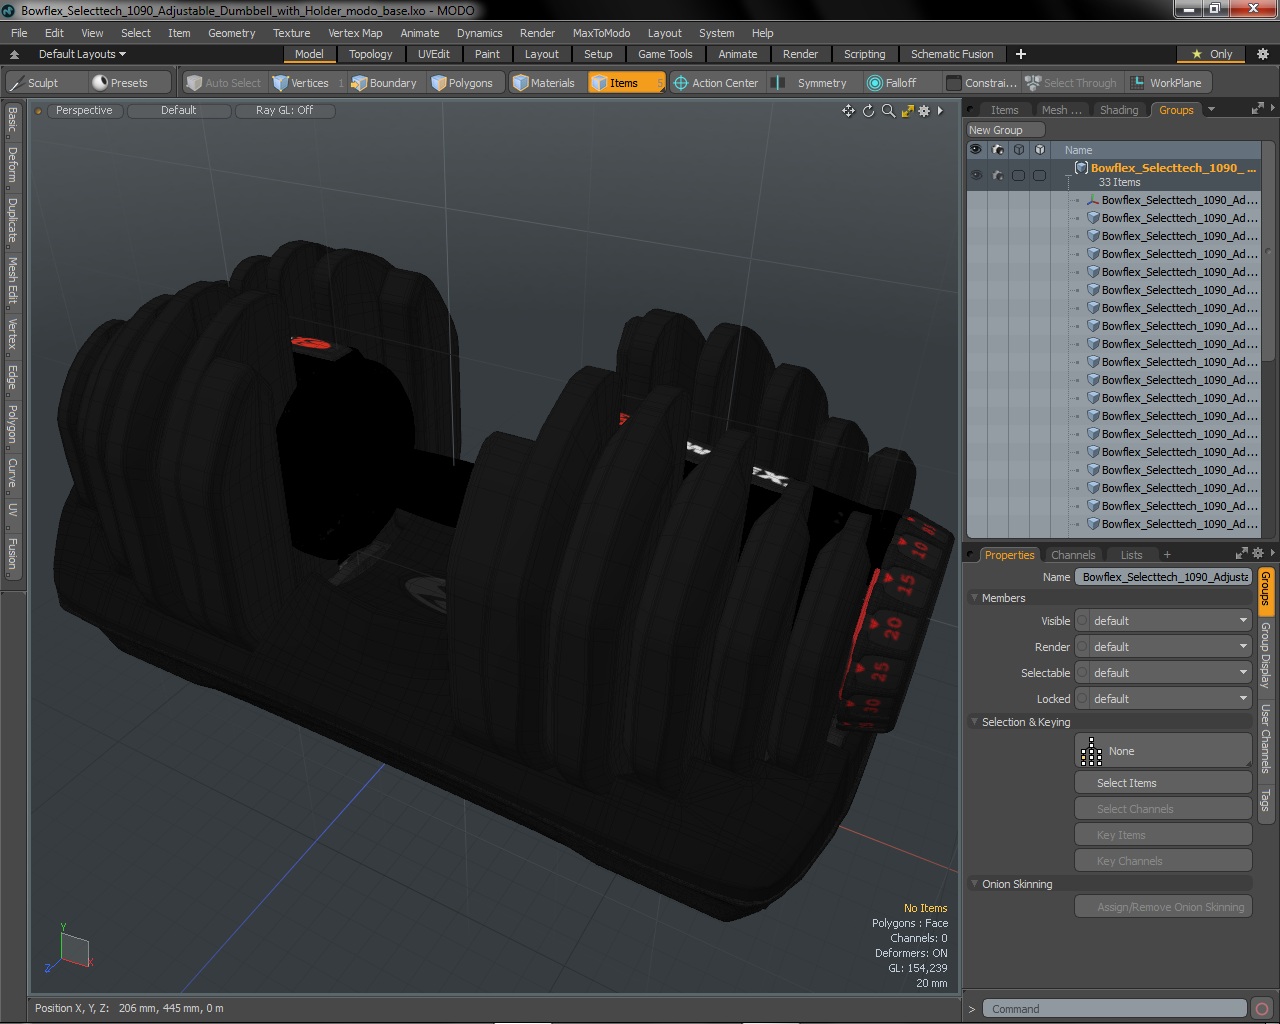Image resolution: width=1280 pixels, height=1024 pixels.
Task: Open the Groups panel tab dropdown arrow
Action: tap(1211, 110)
